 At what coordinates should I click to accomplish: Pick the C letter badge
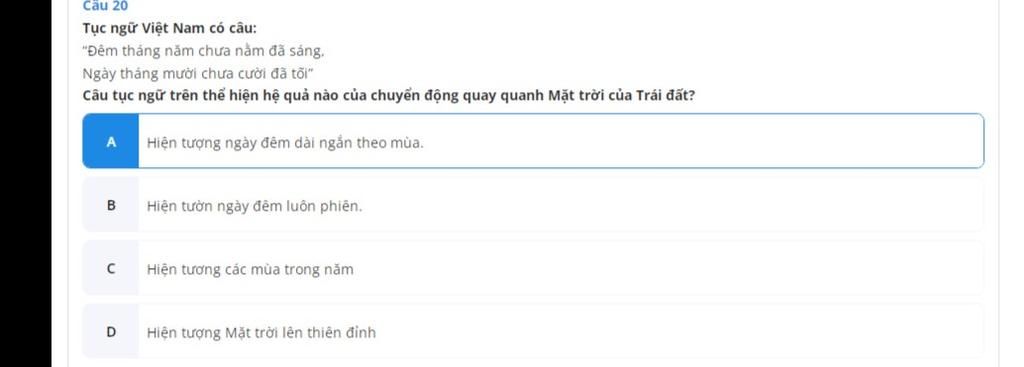[x=110, y=268]
